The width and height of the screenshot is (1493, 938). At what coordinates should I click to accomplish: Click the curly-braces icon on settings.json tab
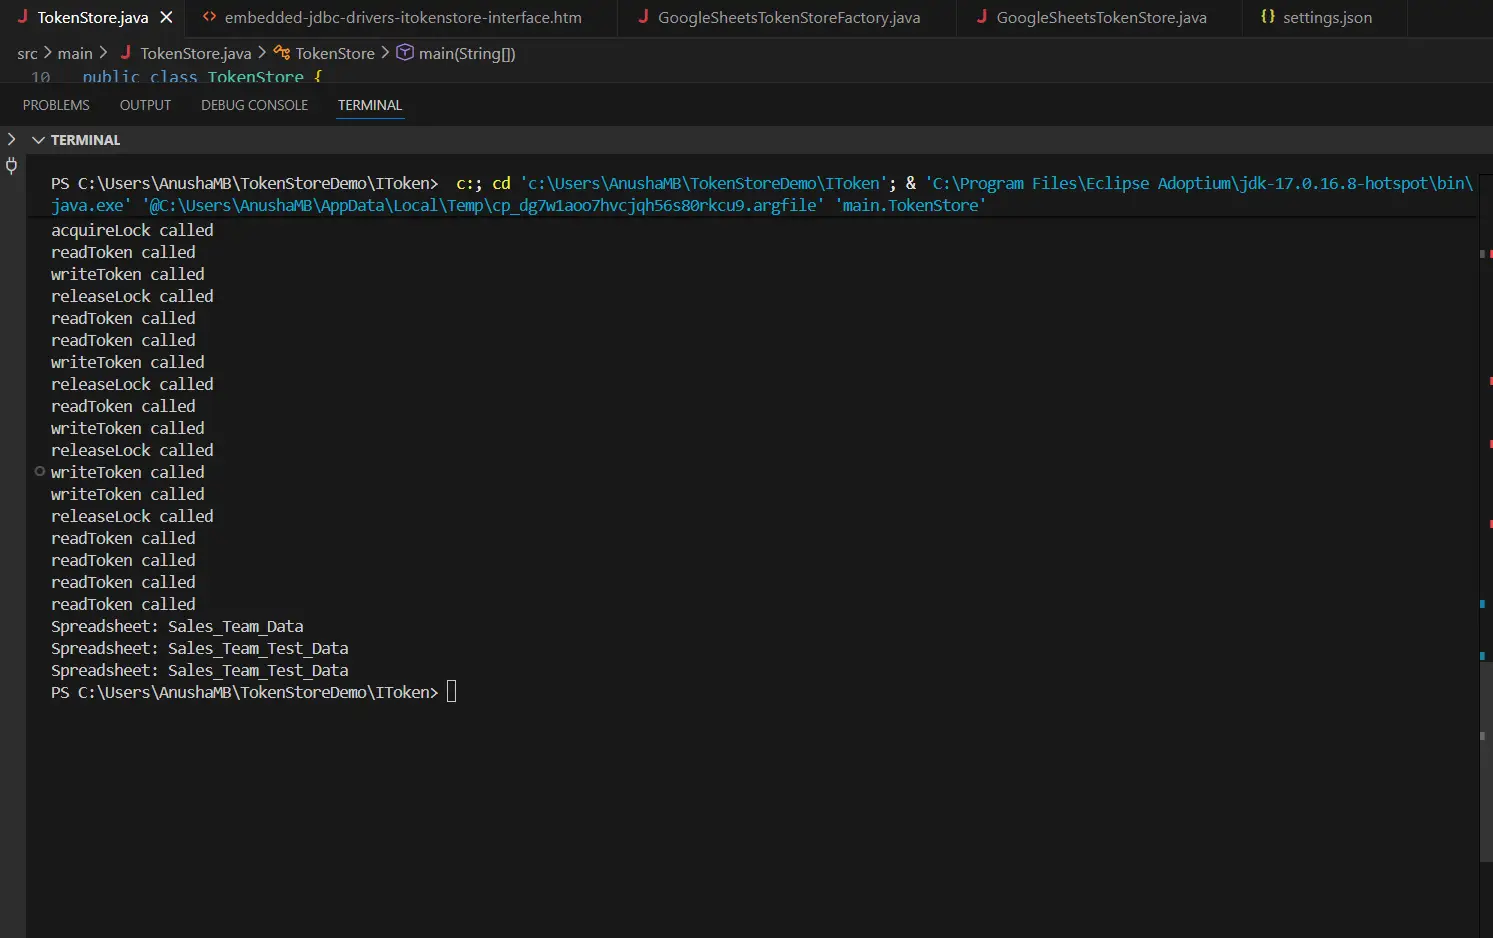[1267, 17]
